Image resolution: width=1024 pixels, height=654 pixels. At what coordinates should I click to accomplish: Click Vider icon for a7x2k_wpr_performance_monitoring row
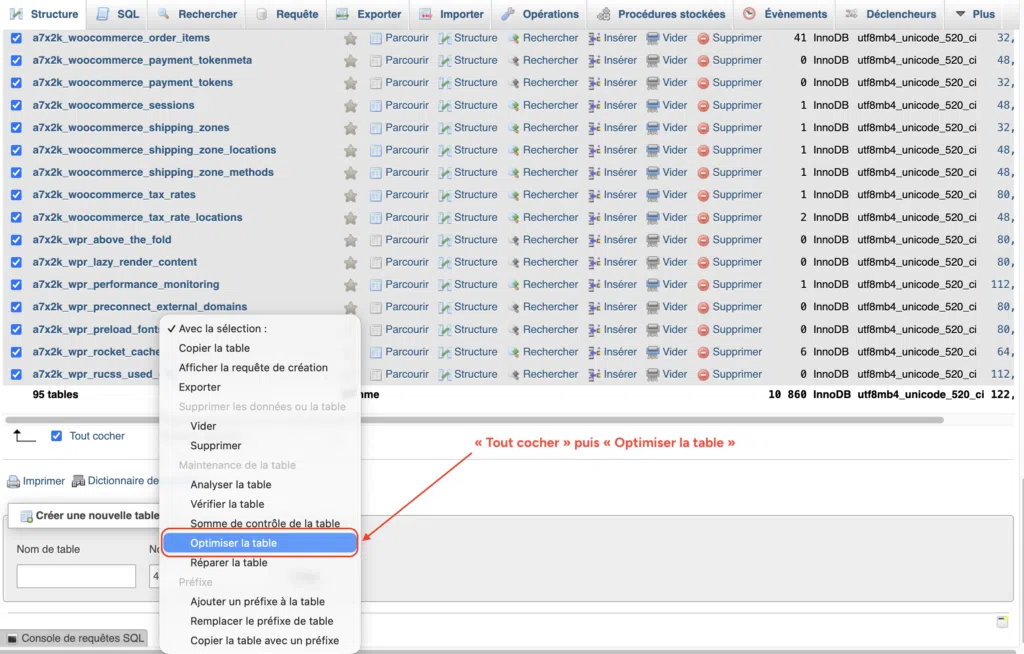coord(652,285)
